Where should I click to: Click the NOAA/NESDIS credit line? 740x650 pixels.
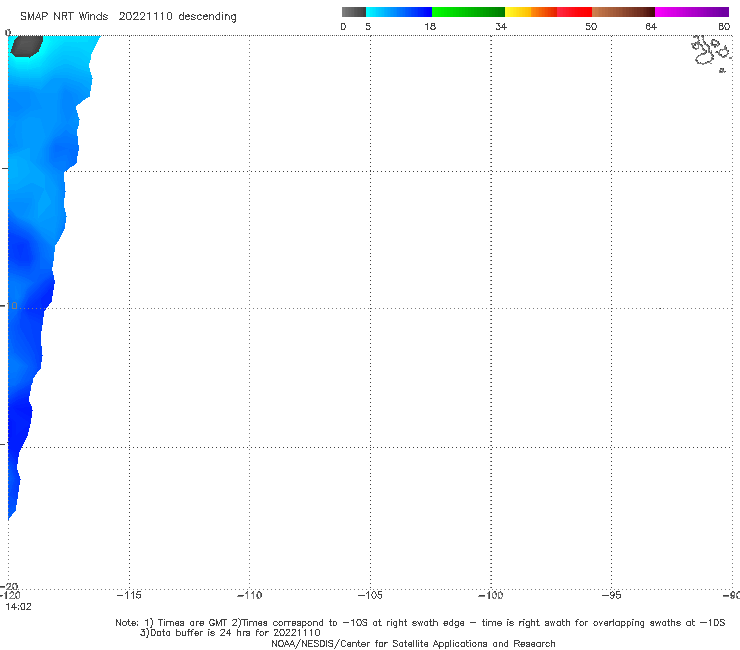click(413, 643)
